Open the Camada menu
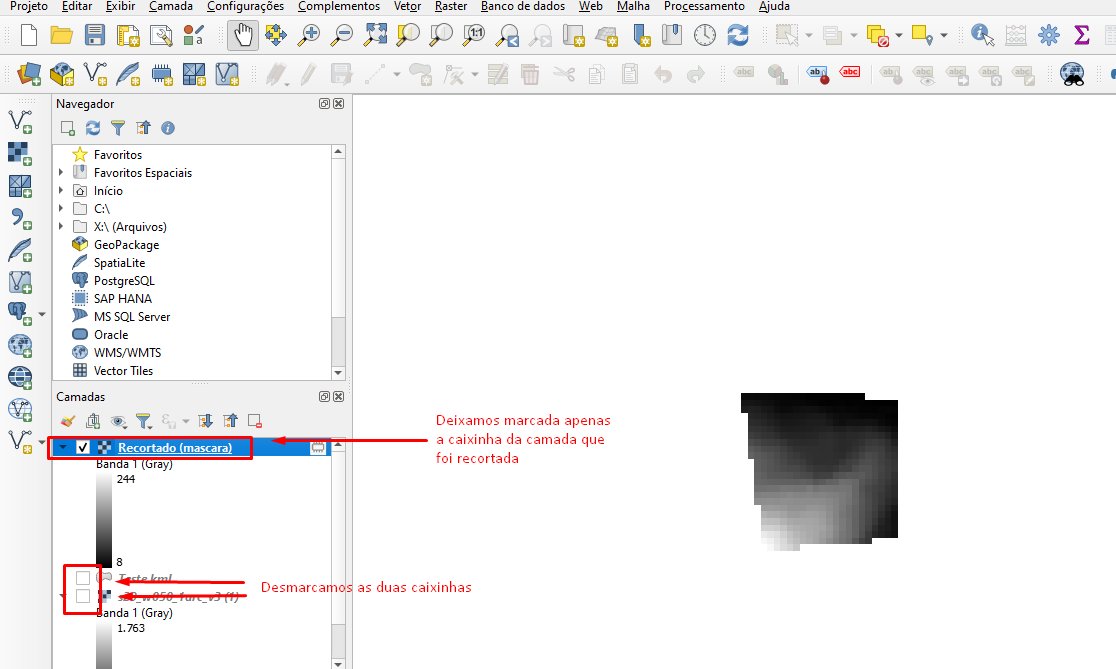Image resolution: width=1116 pixels, height=669 pixels. pos(171,6)
